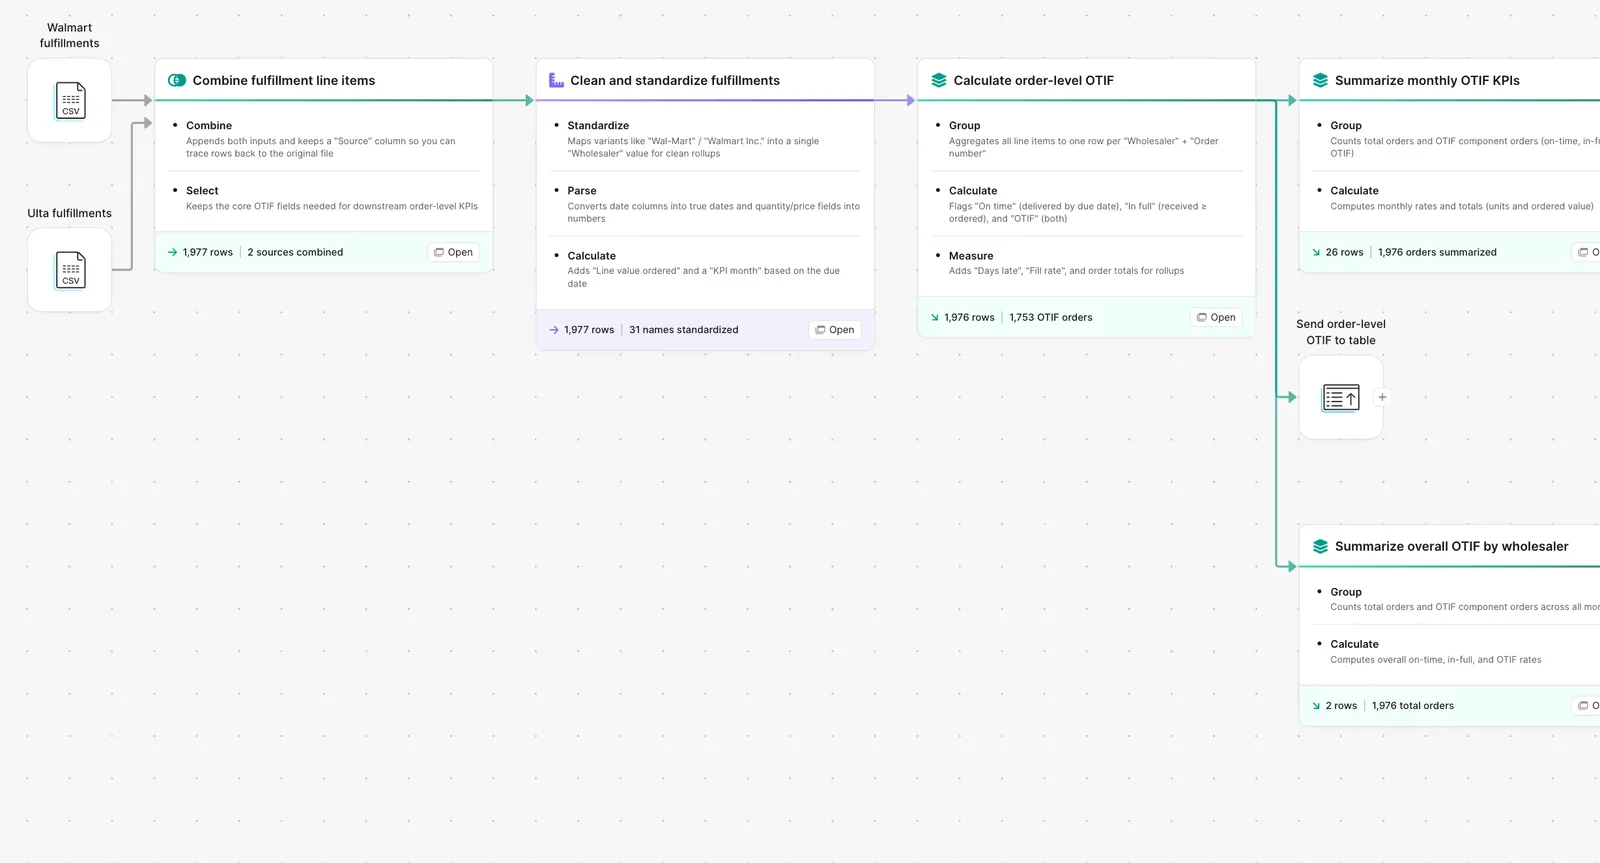Click the arrow icon next to "26 rows"
The width and height of the screenshot is (1600, 863).
coord(1316,252)
